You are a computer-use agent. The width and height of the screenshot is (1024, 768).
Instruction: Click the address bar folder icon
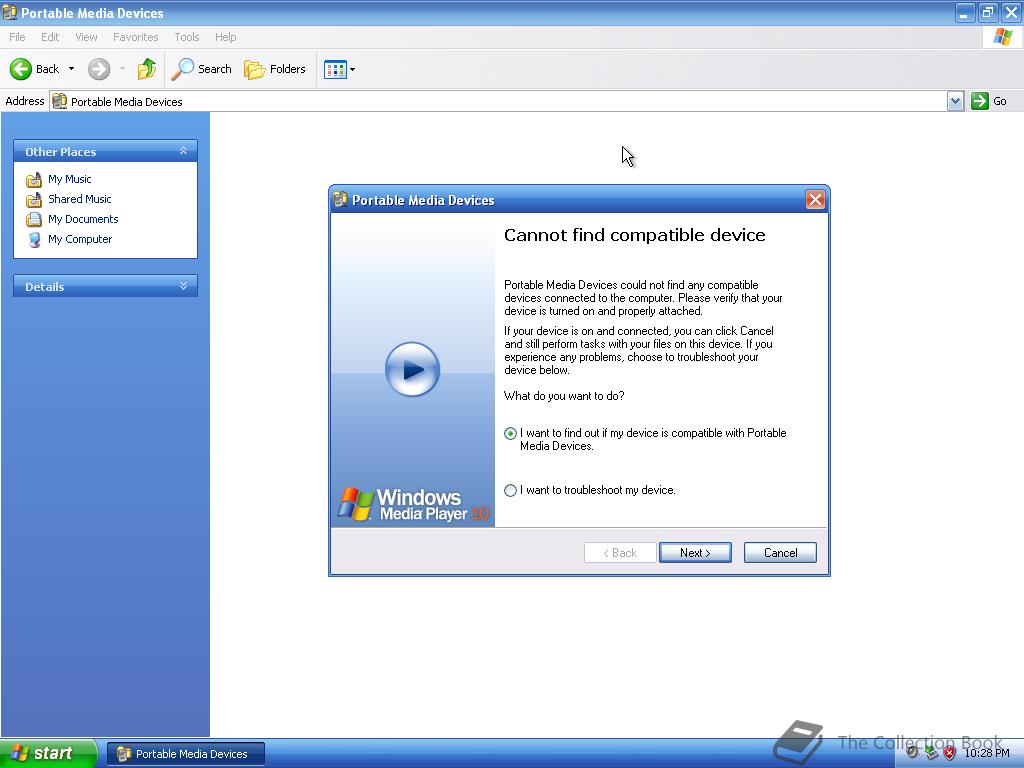pyautogui.click(x=59, y=101)
